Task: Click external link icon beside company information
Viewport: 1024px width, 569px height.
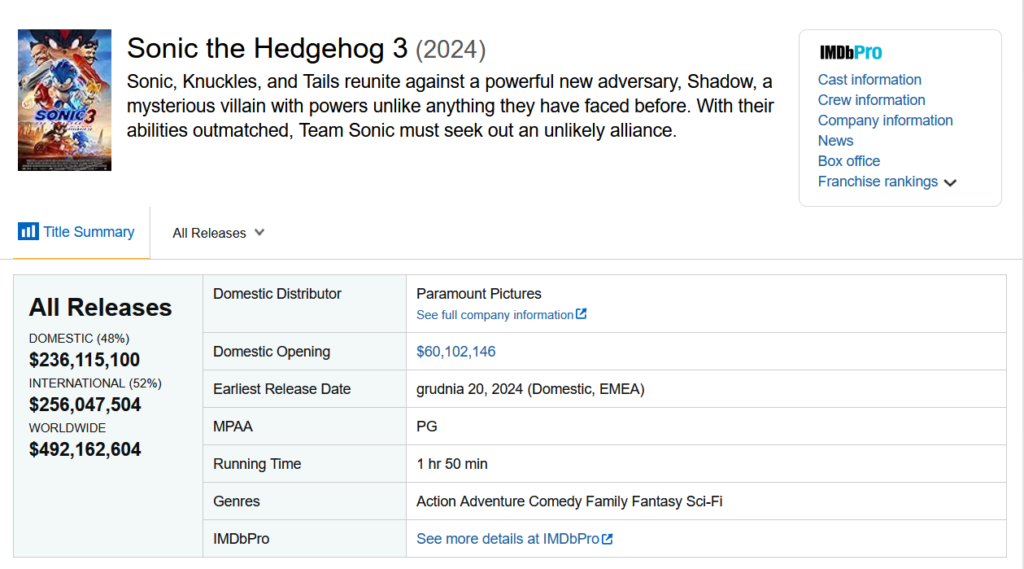Action: click(x=581, y=314)
